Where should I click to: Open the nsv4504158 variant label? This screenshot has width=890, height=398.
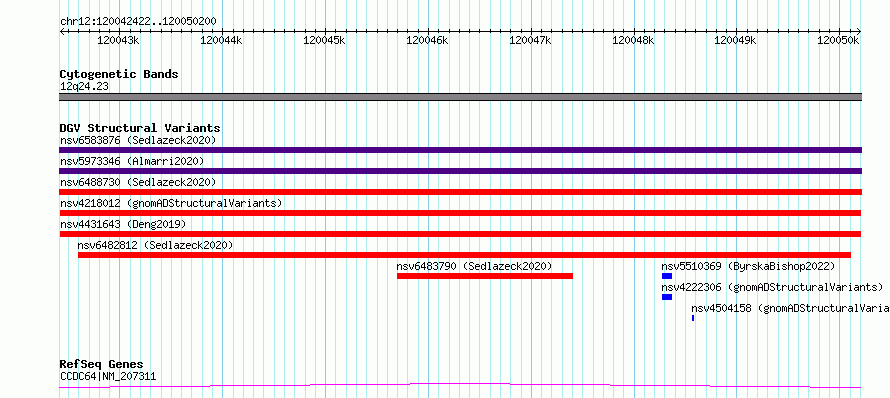click(790, 308)
